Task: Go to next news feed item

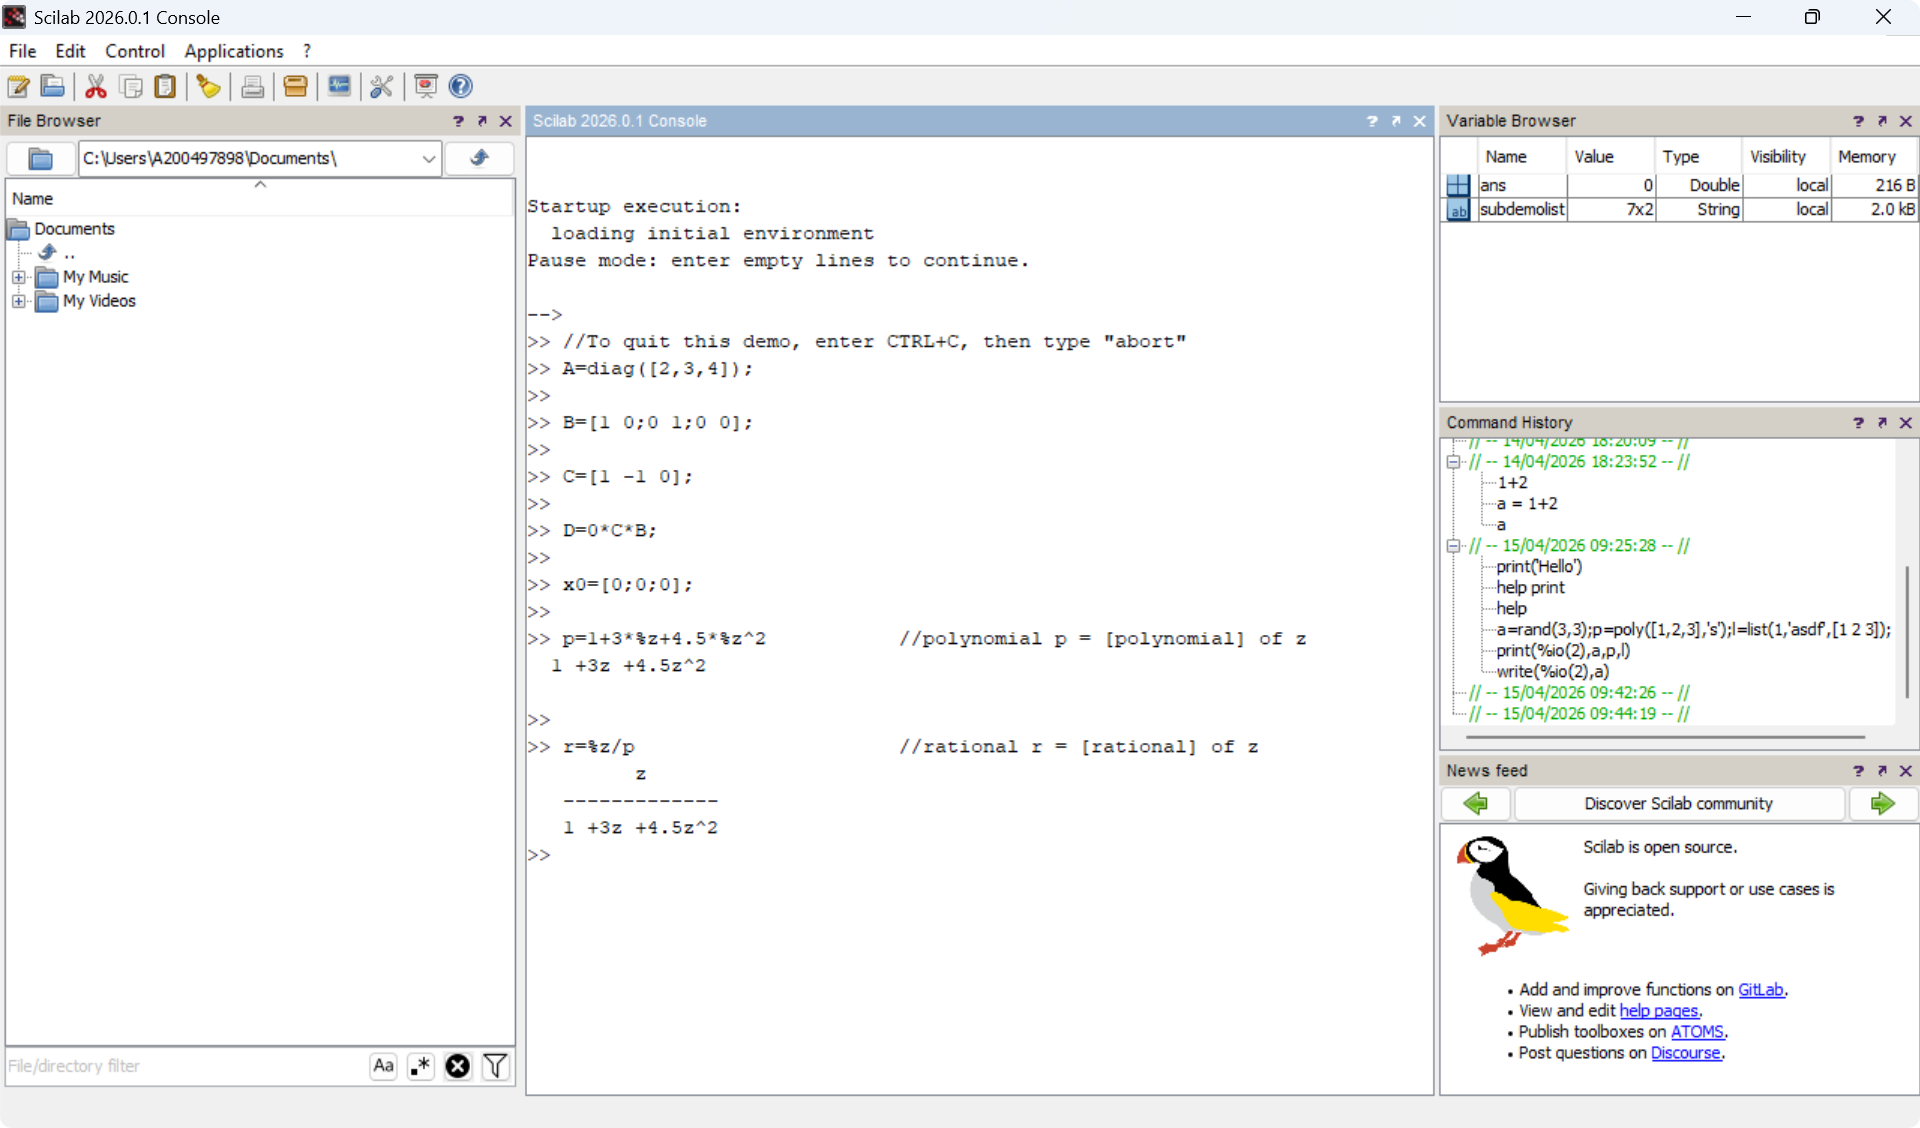Action: pyautogui.click(x=1882, y=803)
